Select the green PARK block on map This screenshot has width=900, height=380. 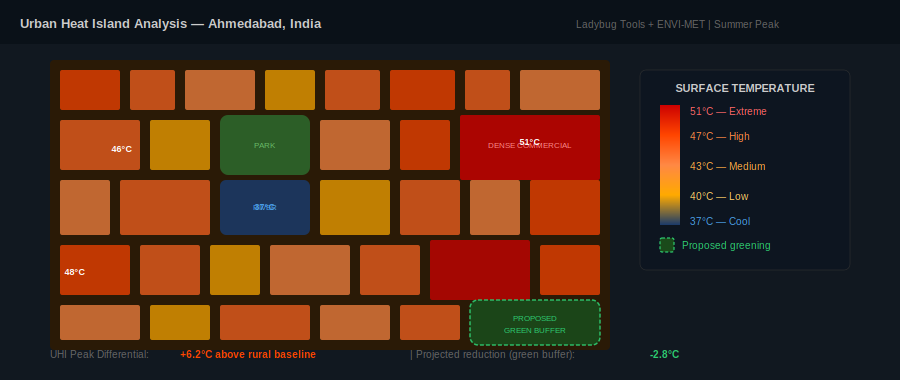pyautogui.click(x=265, y=145)
